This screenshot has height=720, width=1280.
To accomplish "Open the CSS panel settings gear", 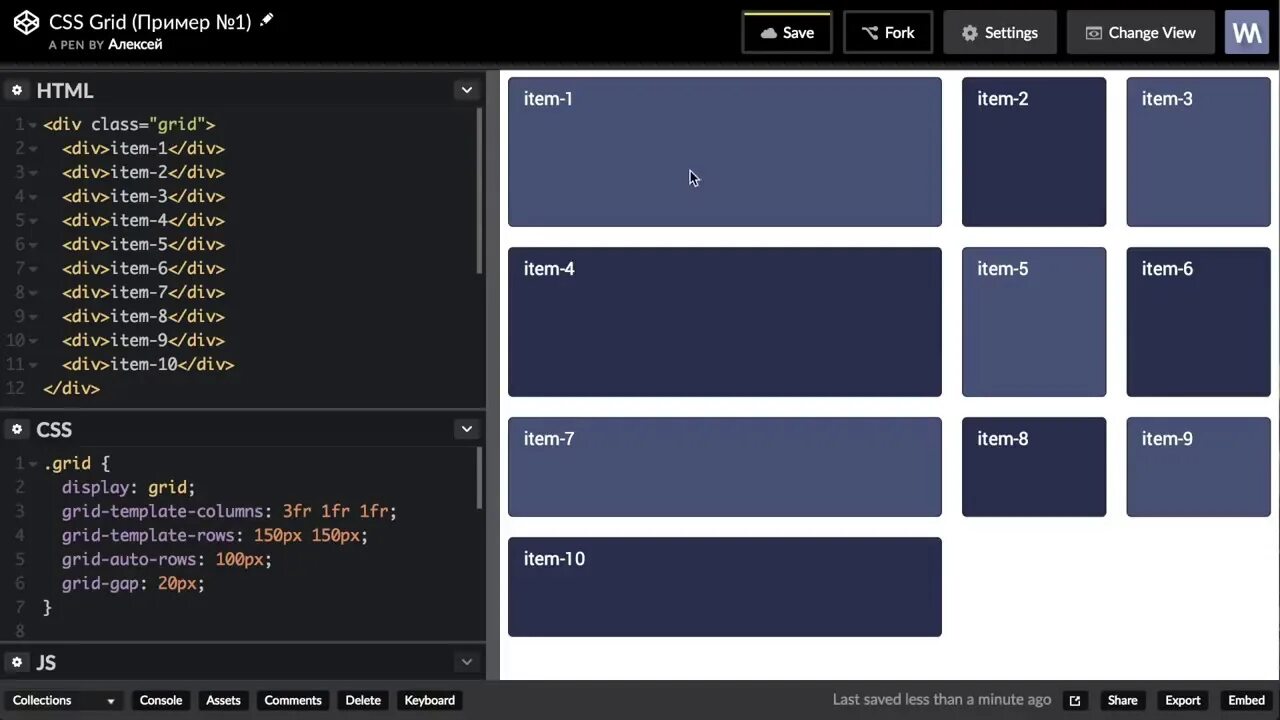I will [x=16, y=429].
